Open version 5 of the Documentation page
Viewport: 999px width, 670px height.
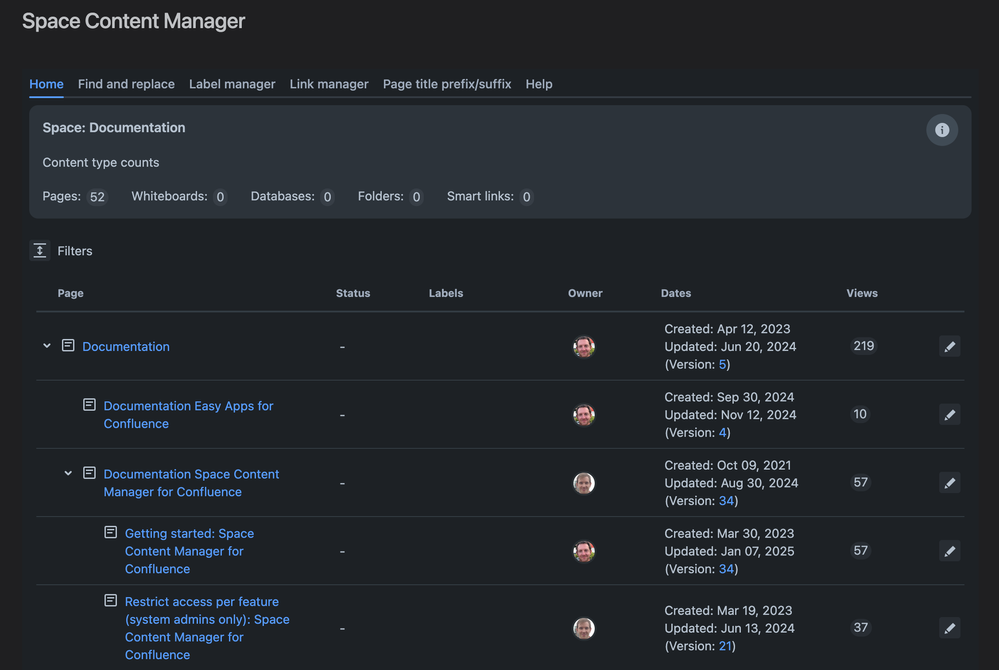[723, 364]
